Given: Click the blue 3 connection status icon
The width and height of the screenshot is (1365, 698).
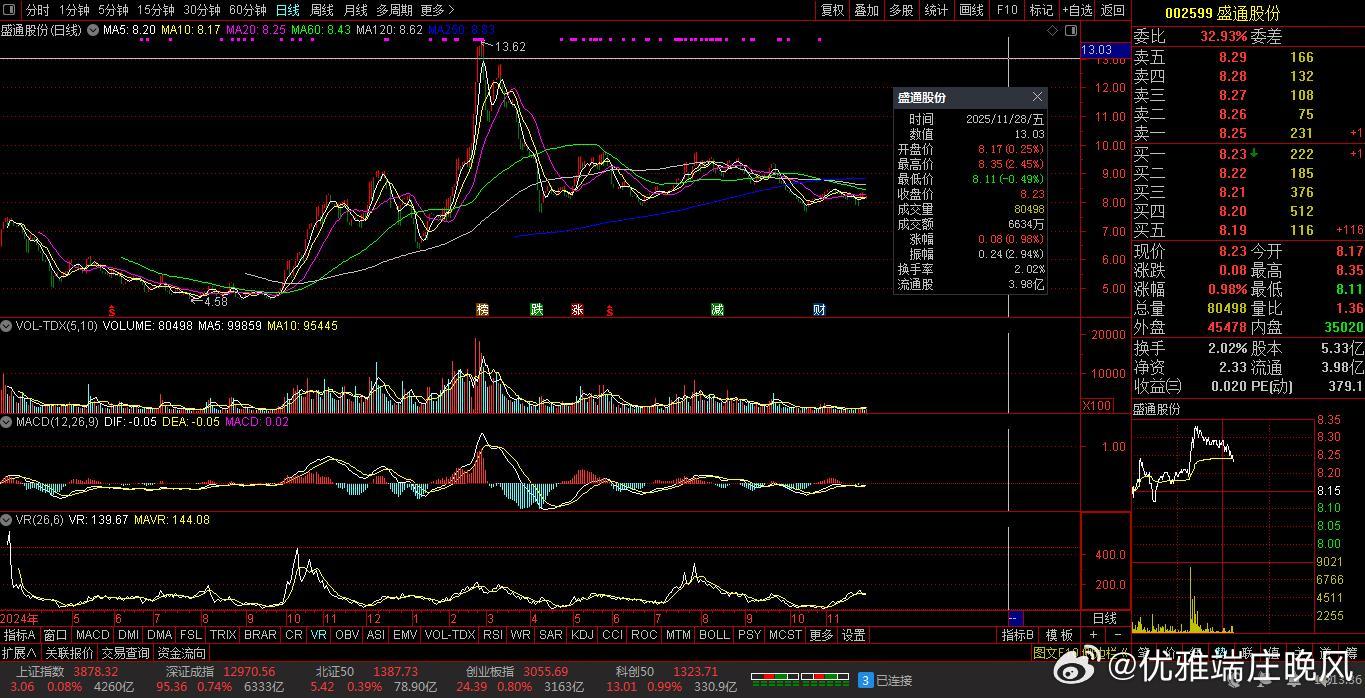Looking at the screenshot, I should 865,680.
